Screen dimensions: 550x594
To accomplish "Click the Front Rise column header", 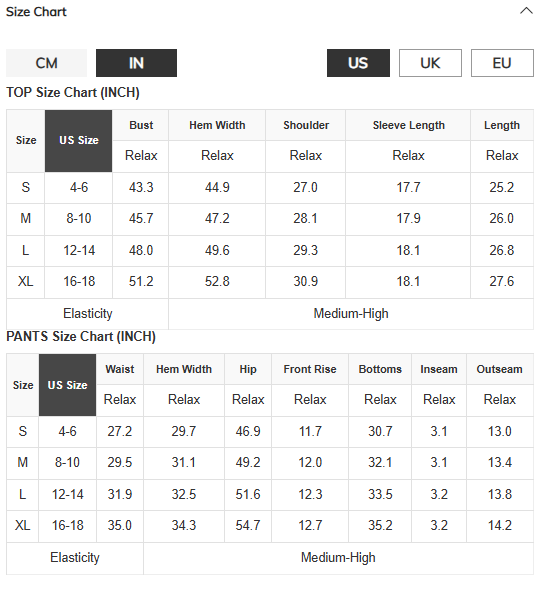I will [x=310, y=369].
